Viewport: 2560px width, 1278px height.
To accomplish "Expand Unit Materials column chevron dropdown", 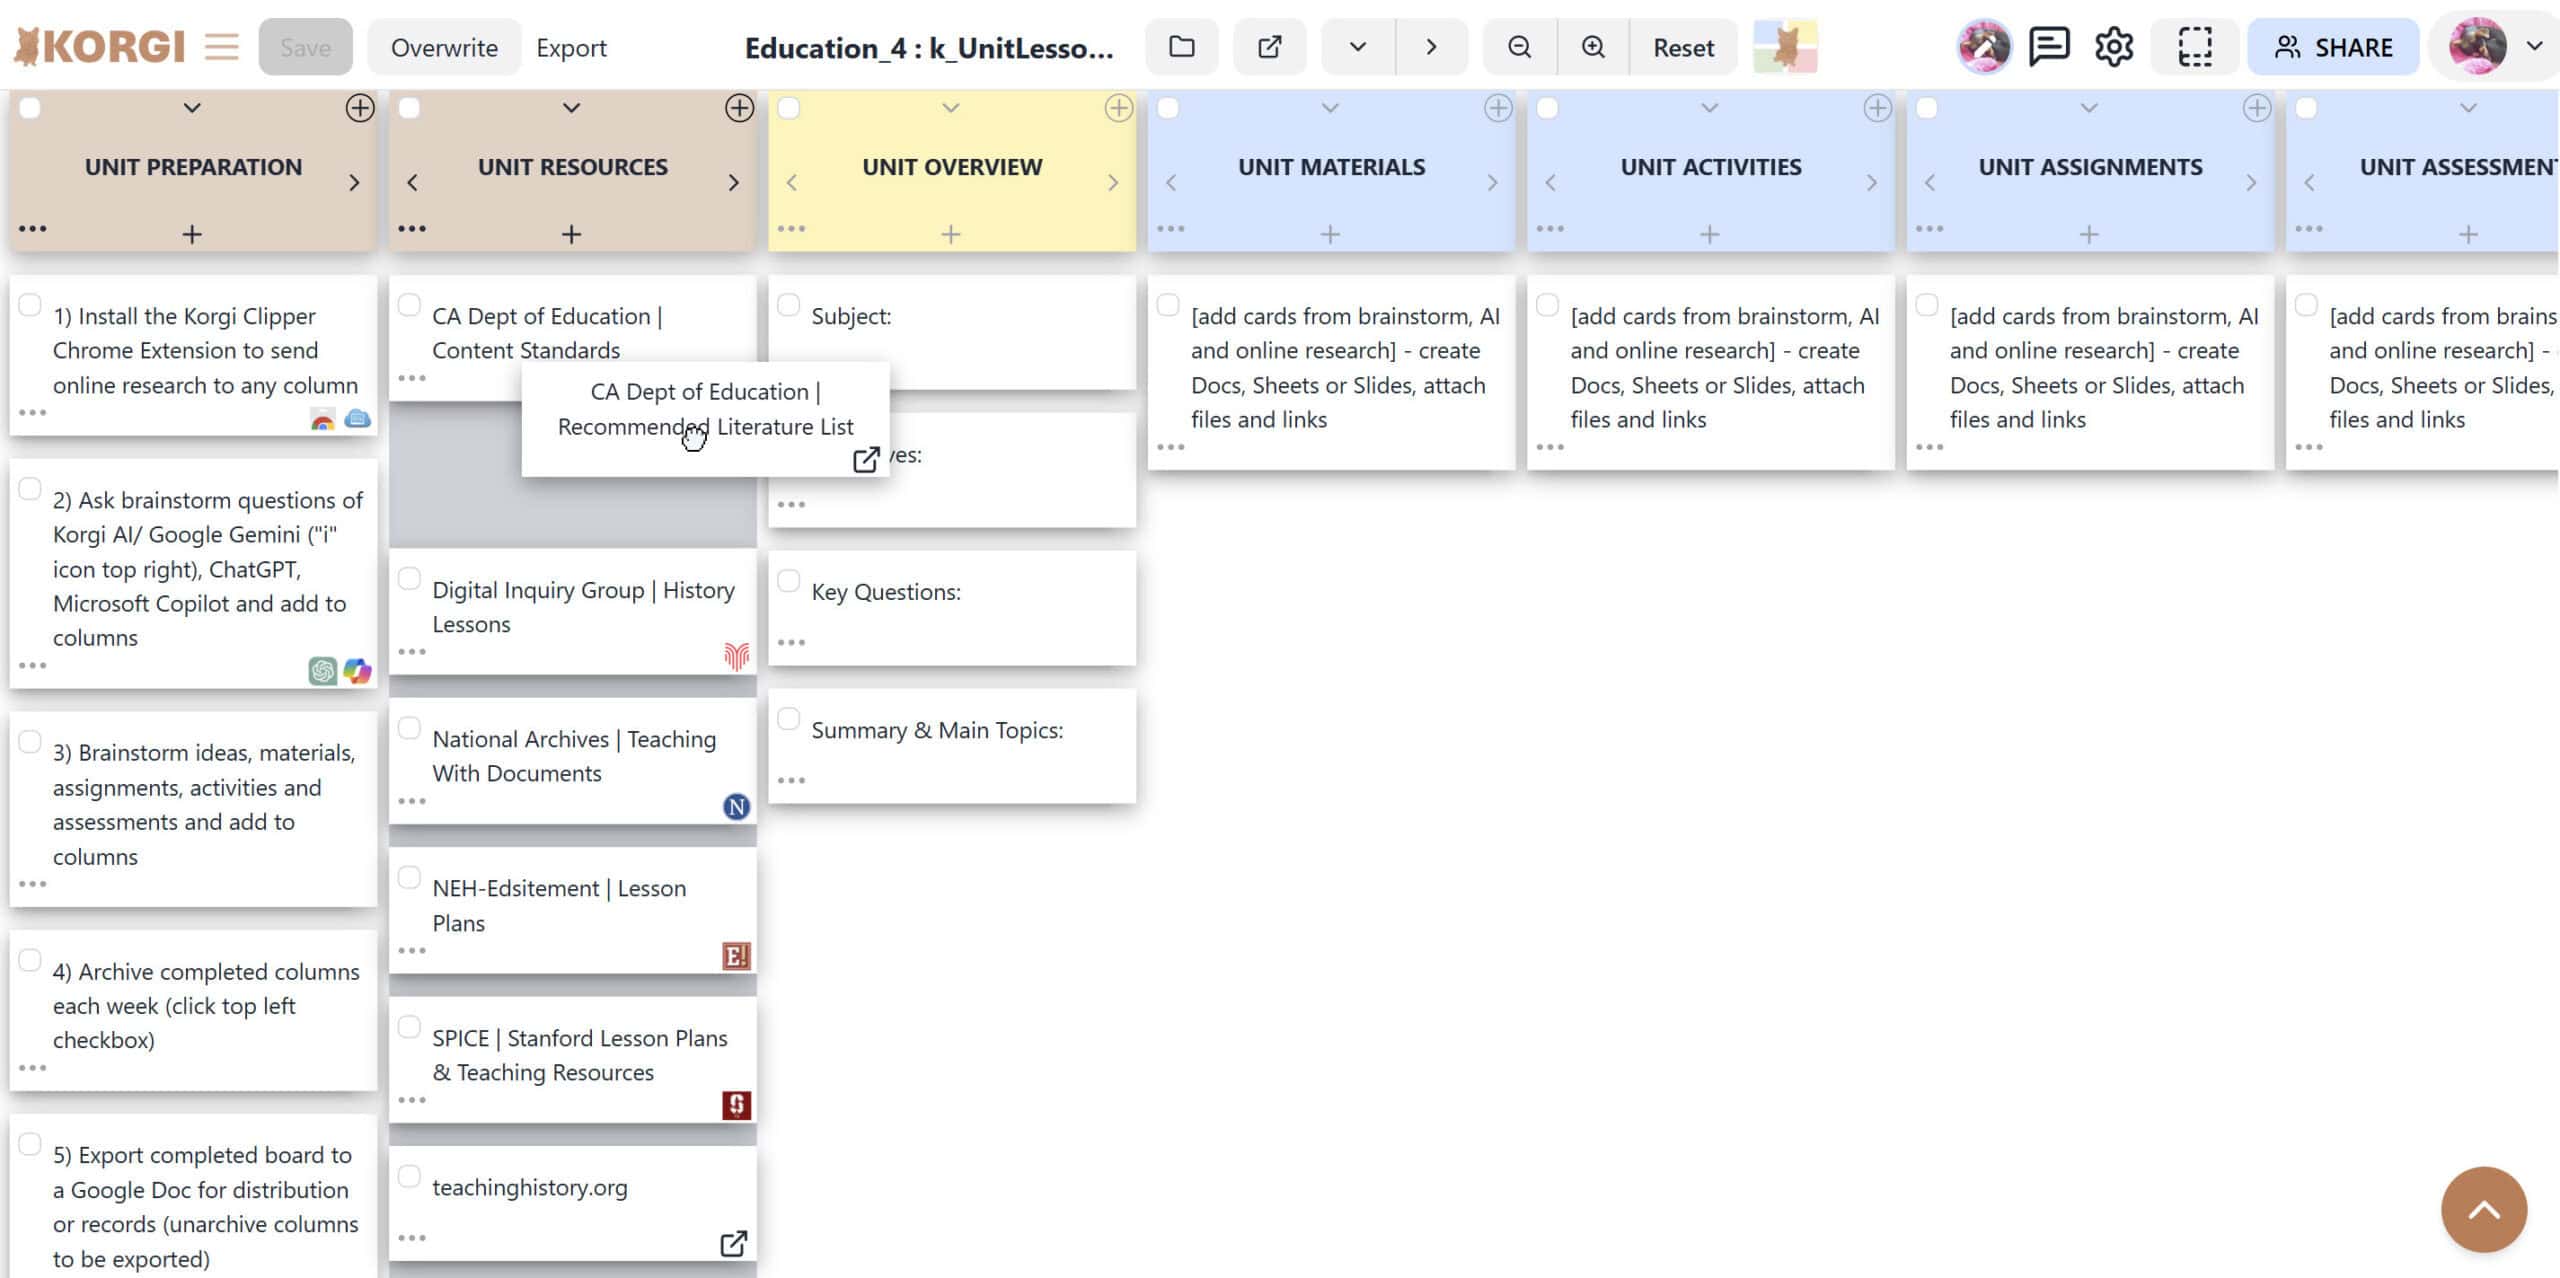I will (1330, 108).
